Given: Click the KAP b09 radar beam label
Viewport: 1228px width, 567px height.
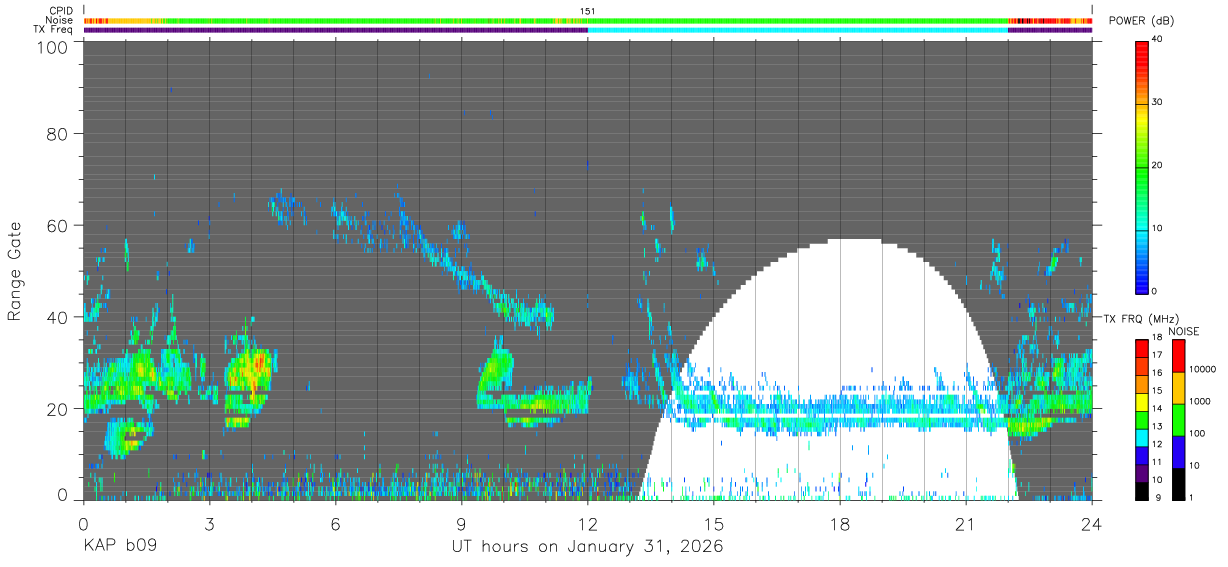Looking at the screenshot, I should (x=119, y=546).
